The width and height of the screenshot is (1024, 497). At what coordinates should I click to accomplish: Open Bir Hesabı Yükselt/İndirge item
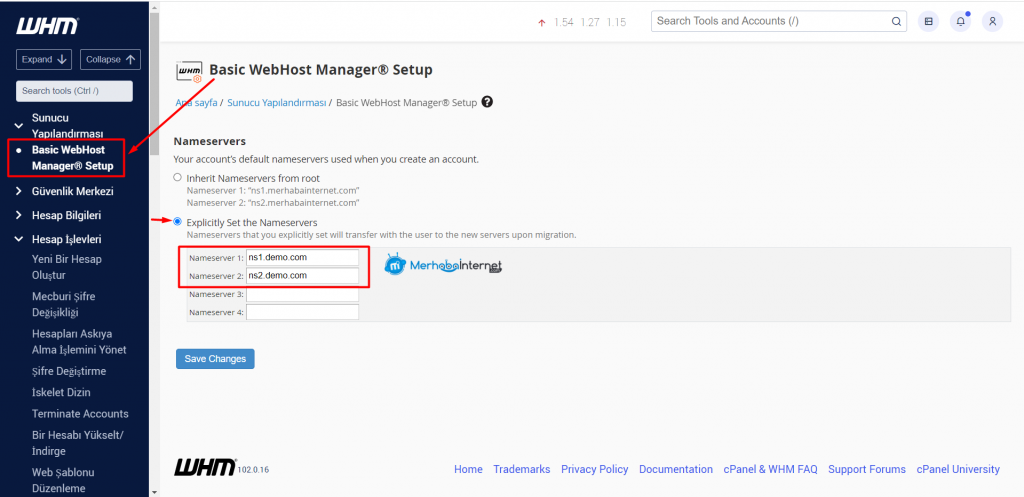(x=78, y=443)
